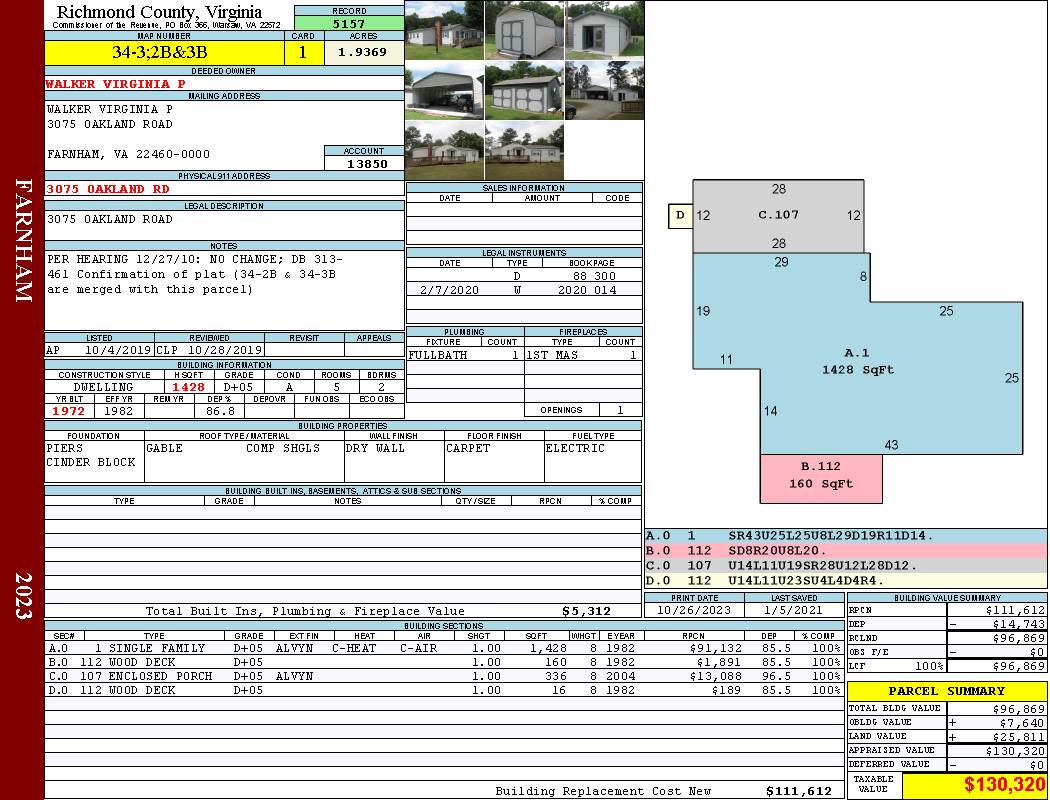1050x800 pixels.
Task: Open the top-row photo of the gray garage with open doorway
Action: click(604, 30)
